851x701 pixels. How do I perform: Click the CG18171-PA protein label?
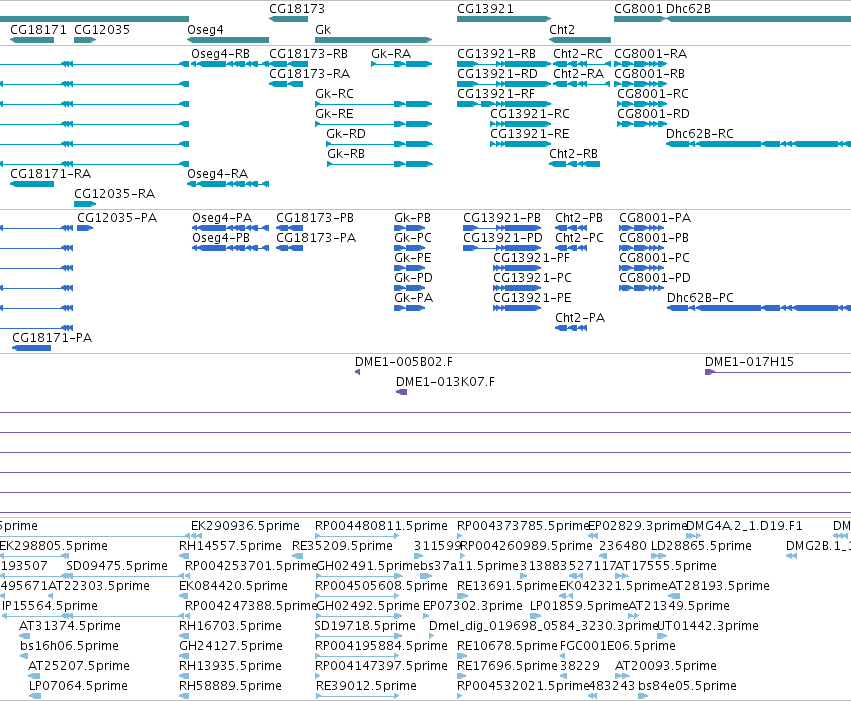[x=52, y=338]
